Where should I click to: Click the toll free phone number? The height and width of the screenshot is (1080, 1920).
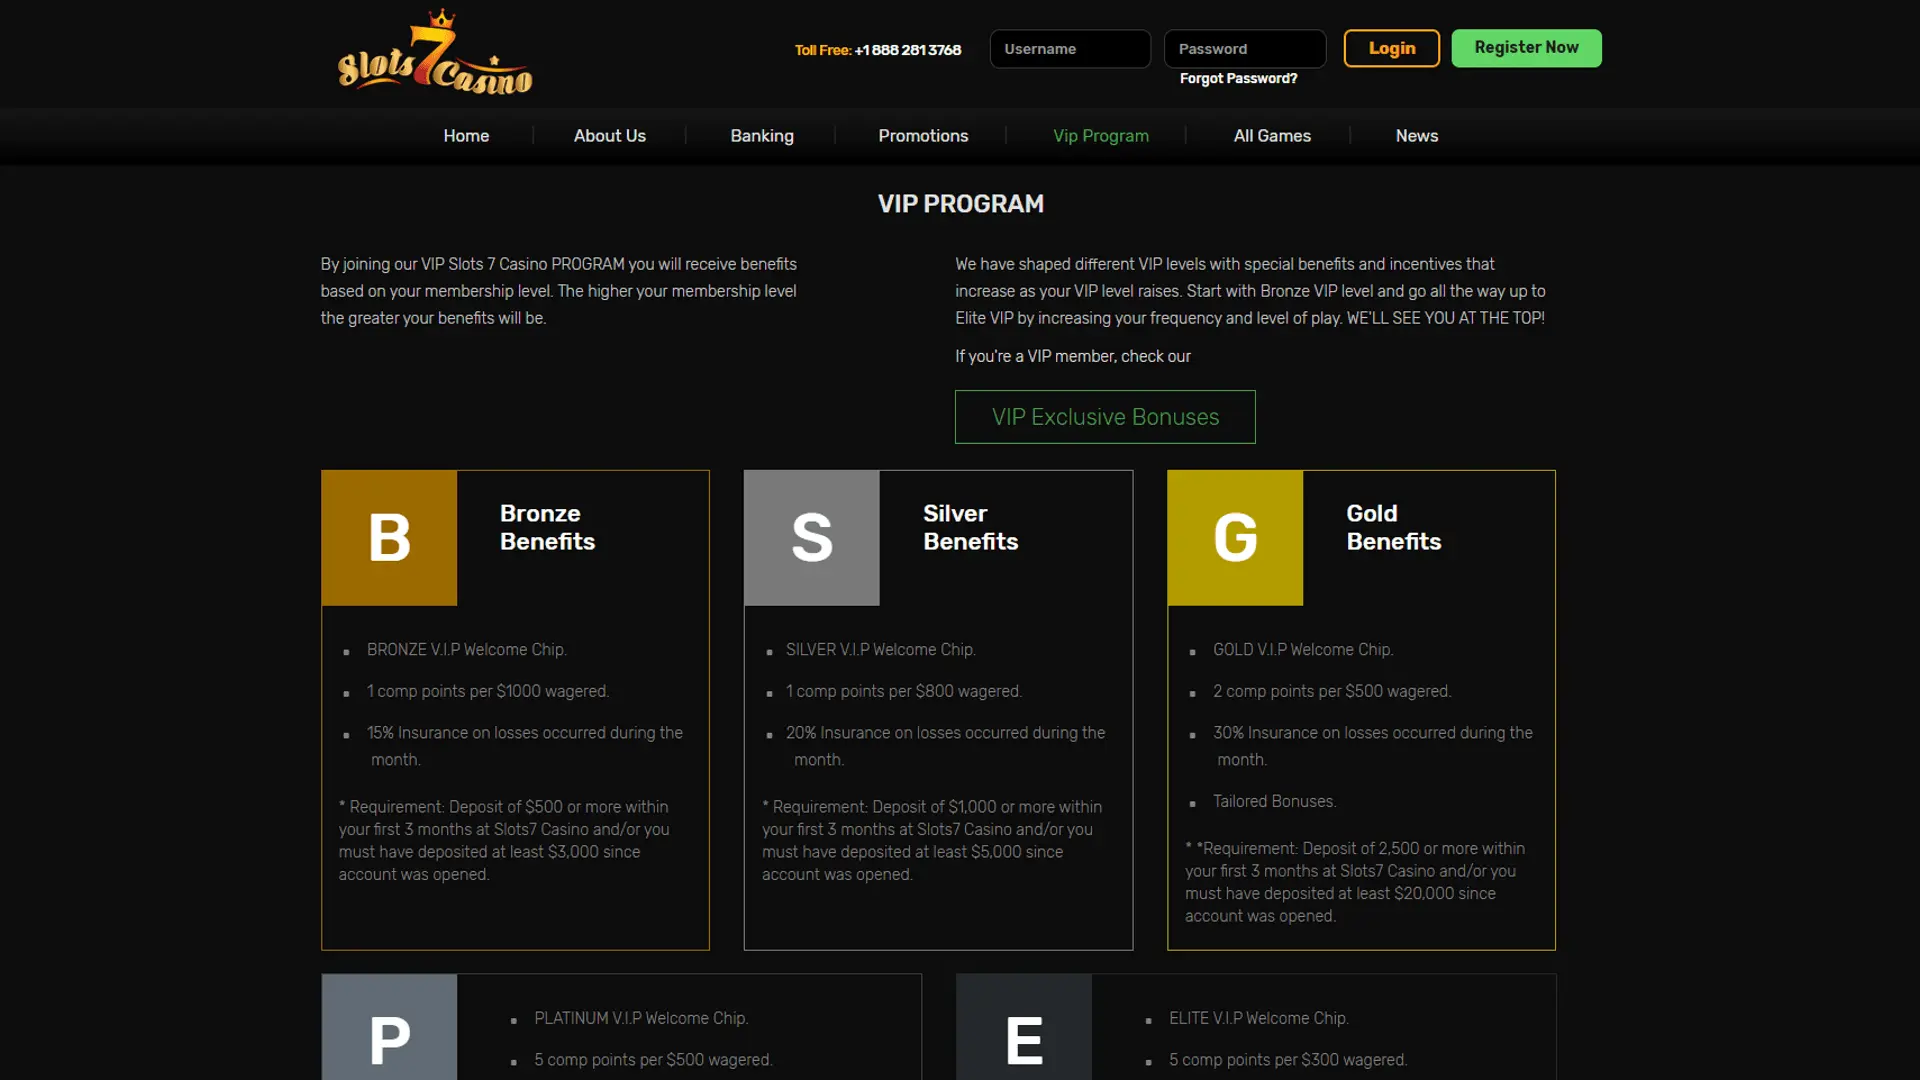pos(907,50)
